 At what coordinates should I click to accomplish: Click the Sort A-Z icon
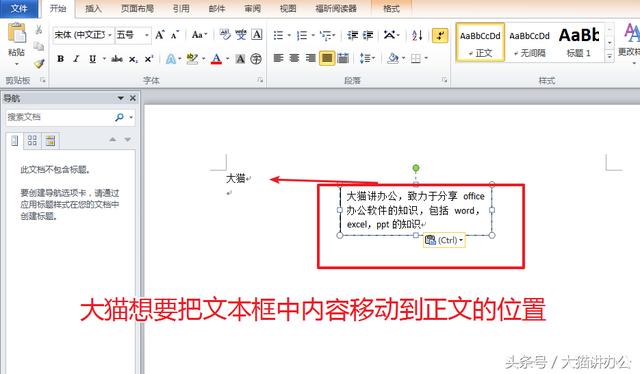pos(417,35)
